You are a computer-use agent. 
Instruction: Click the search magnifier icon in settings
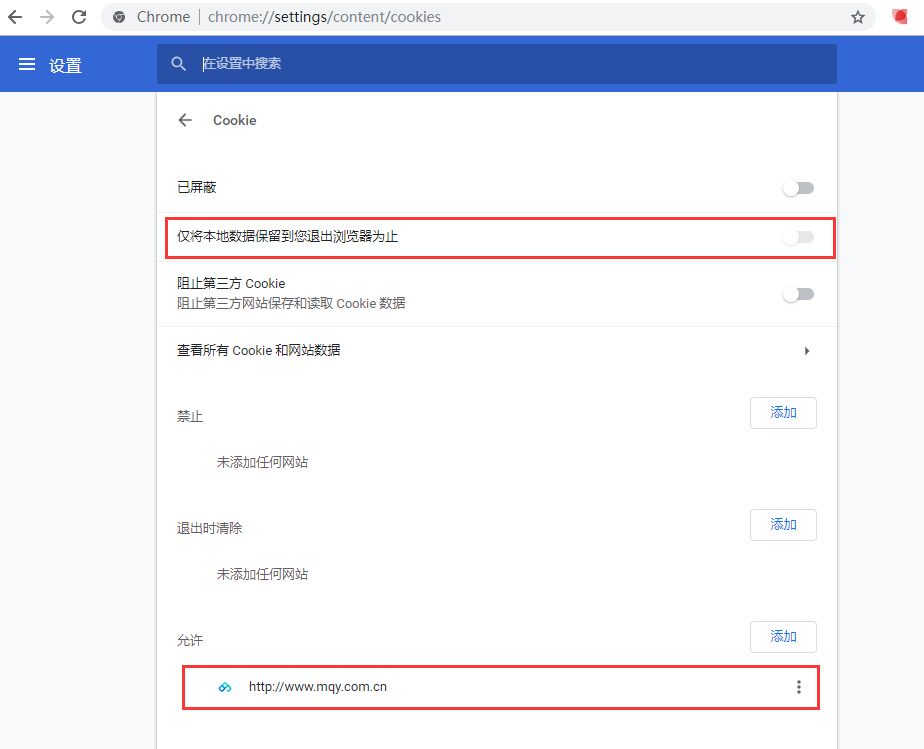179,64
